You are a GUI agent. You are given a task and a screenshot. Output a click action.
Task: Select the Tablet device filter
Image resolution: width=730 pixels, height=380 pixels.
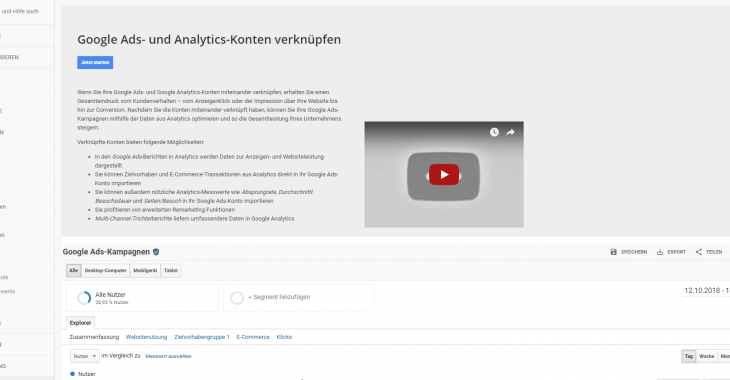tap(171, 271)
